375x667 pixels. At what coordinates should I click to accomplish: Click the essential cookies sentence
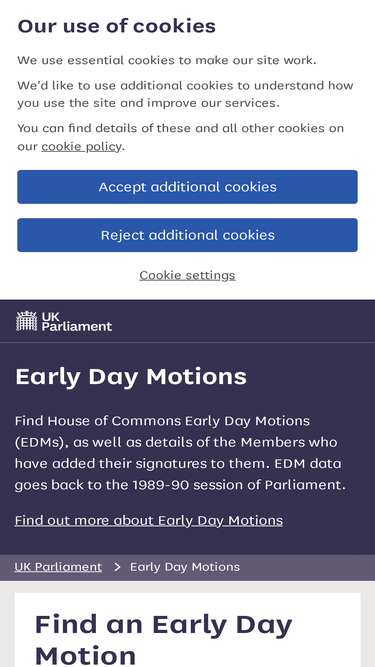167,60
